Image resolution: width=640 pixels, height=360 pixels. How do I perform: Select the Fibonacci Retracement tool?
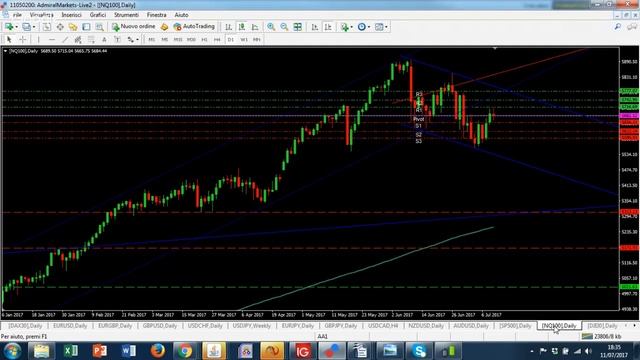[91, 40]
